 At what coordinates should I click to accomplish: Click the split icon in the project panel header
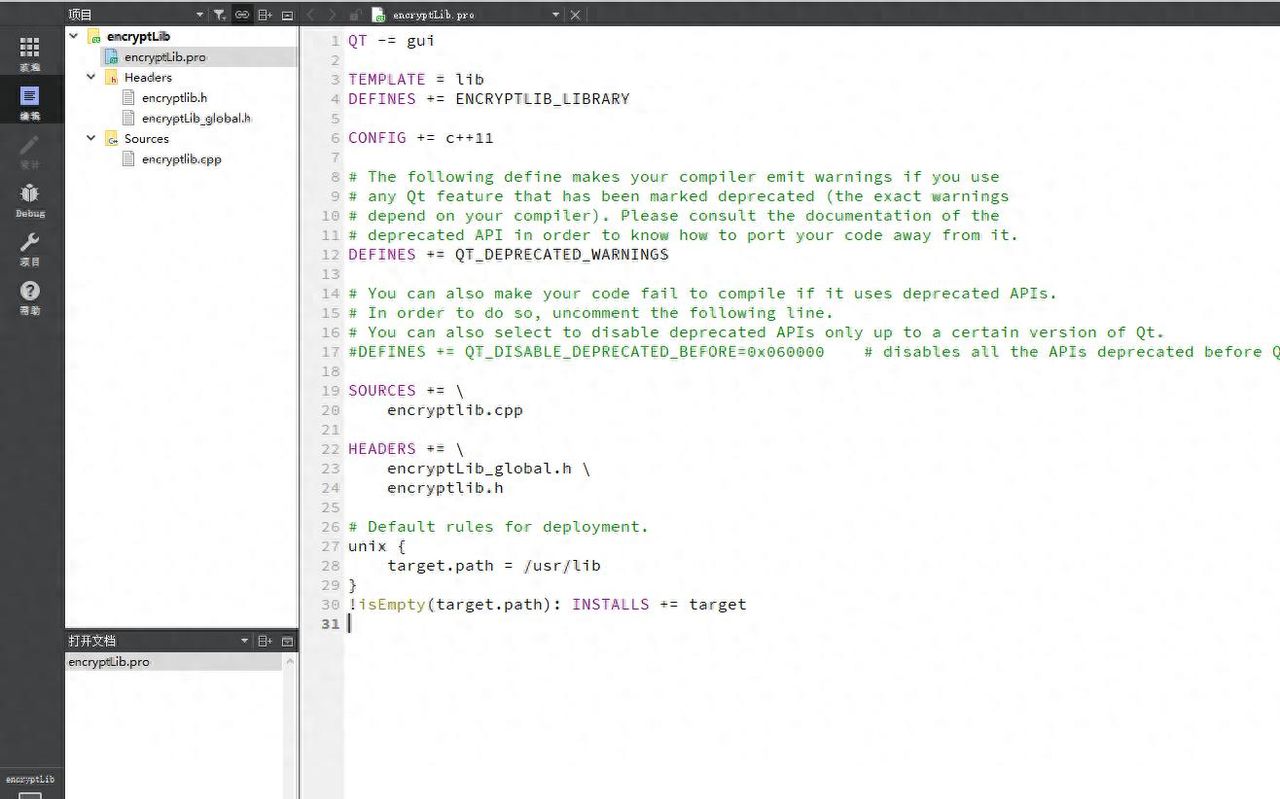(264, 15)
